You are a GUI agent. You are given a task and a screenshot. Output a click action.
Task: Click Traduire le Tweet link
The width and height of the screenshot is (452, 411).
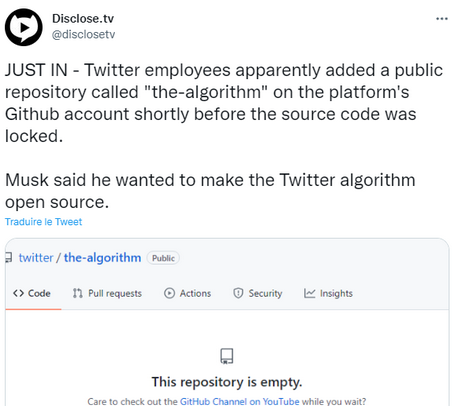click(x=43, y=222)
